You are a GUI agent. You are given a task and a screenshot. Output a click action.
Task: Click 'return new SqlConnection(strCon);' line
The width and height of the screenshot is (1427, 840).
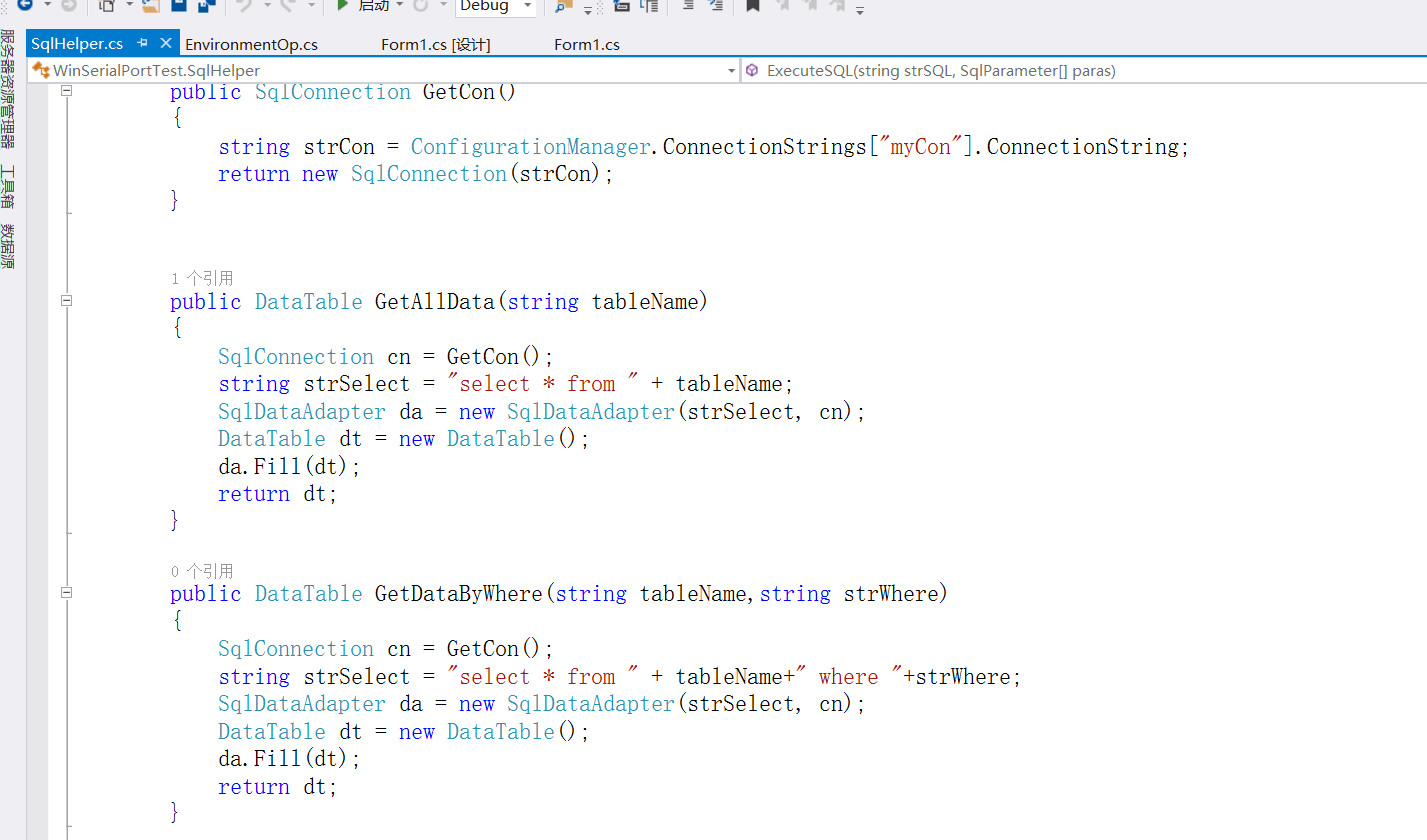[416, 174]
